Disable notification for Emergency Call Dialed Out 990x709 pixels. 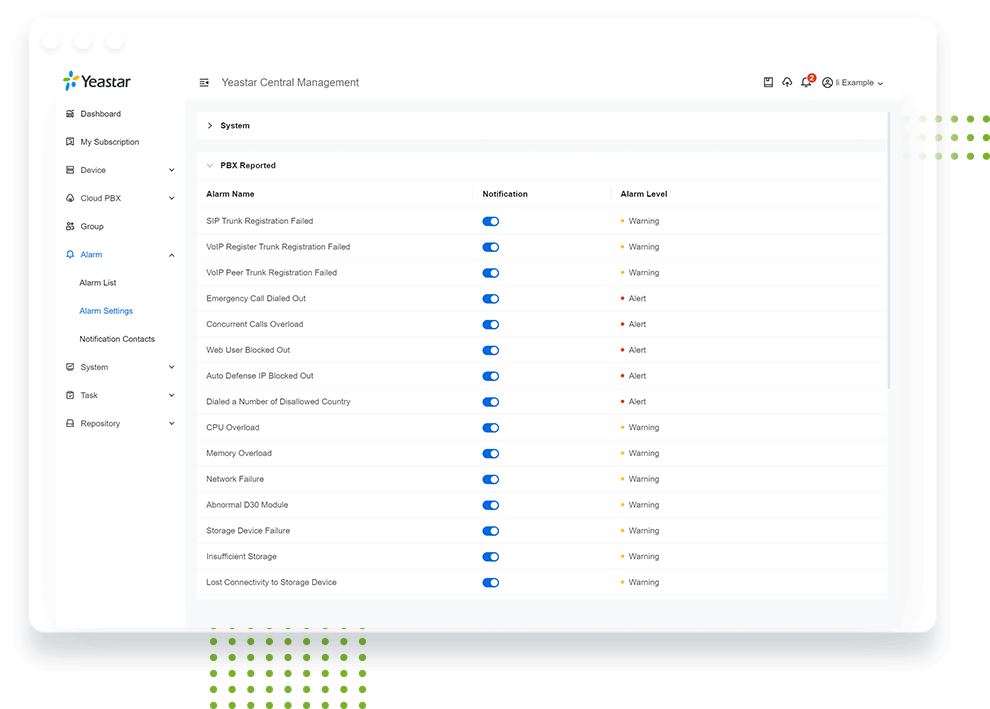(x=490, y=299)
